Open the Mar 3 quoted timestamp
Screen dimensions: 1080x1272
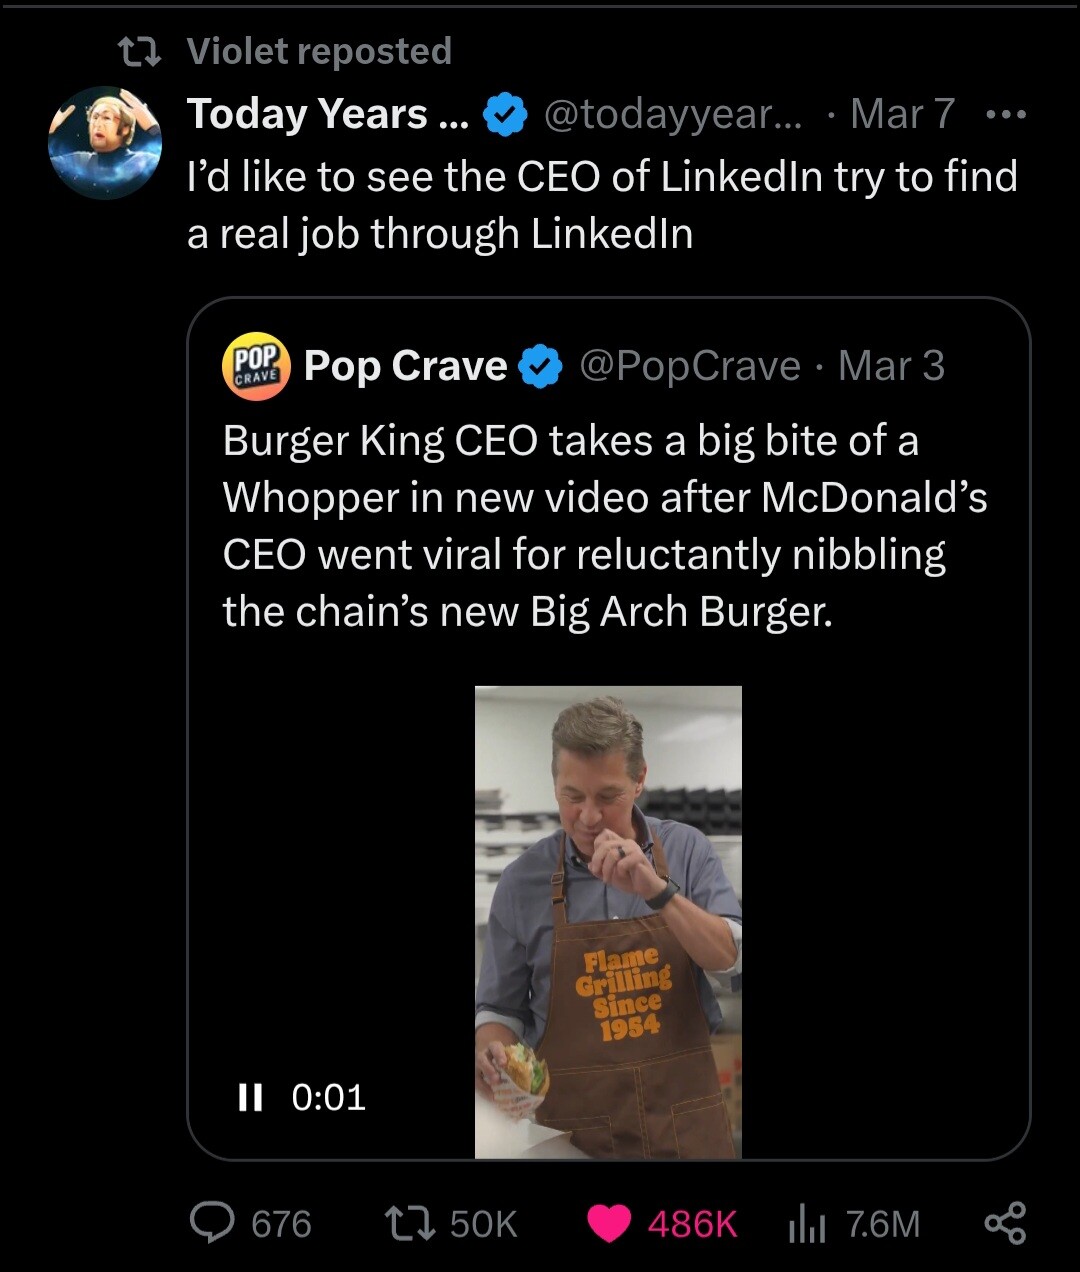pyautogui.click(x=891, y=366)
